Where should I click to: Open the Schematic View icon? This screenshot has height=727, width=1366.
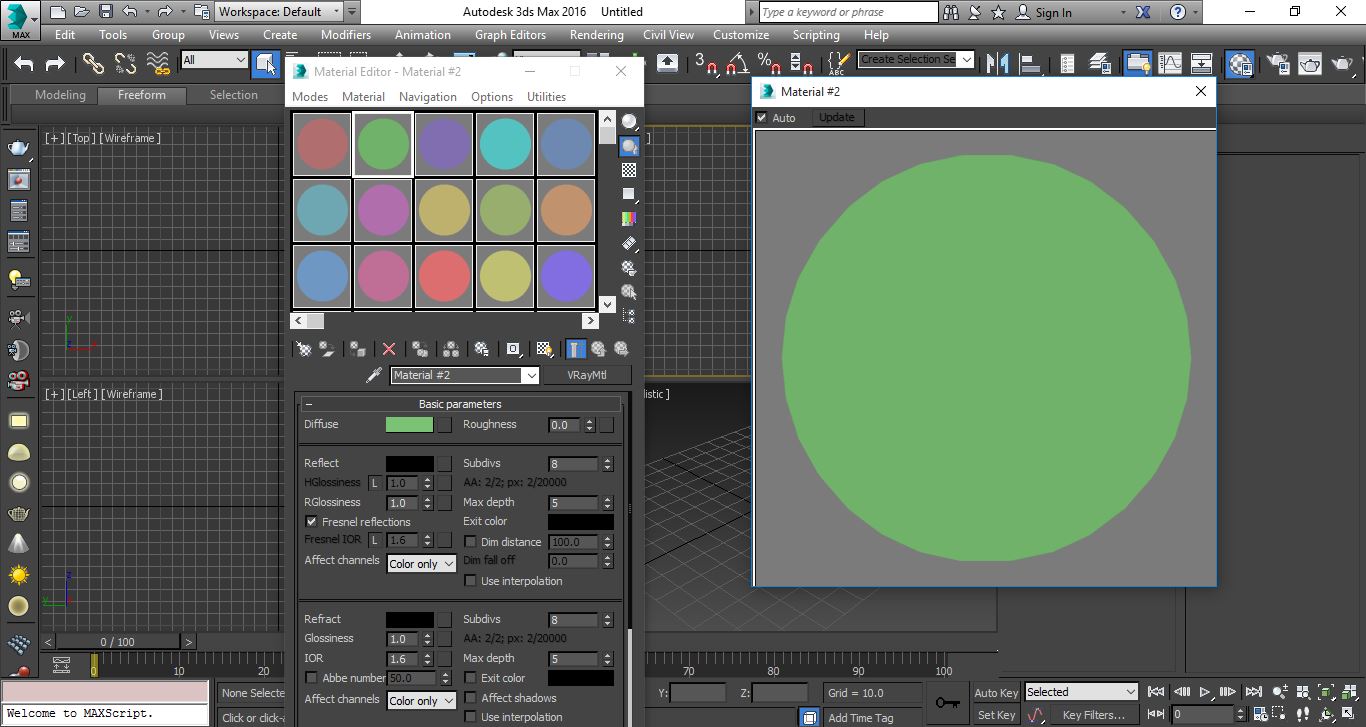1202,64
